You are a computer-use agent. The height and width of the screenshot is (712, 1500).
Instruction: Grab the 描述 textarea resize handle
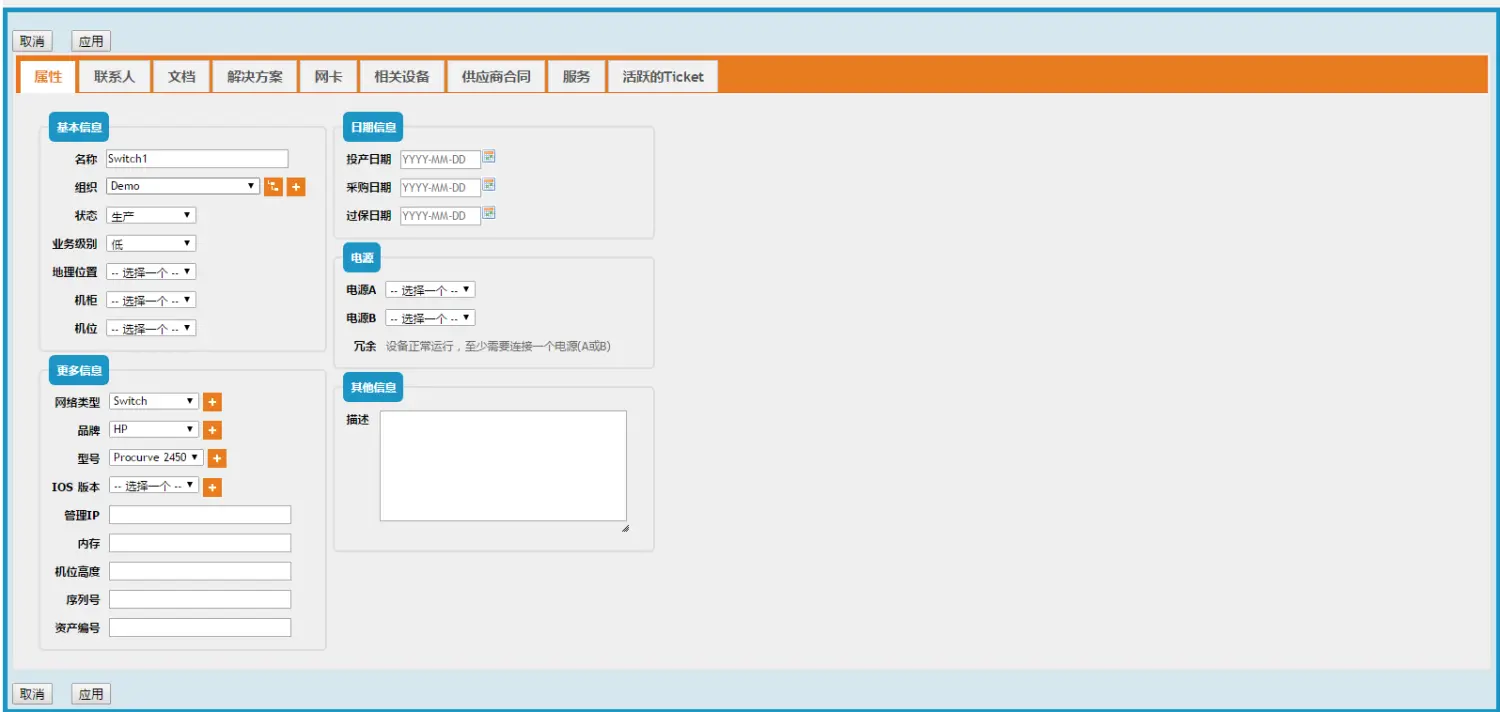(625, 528)
